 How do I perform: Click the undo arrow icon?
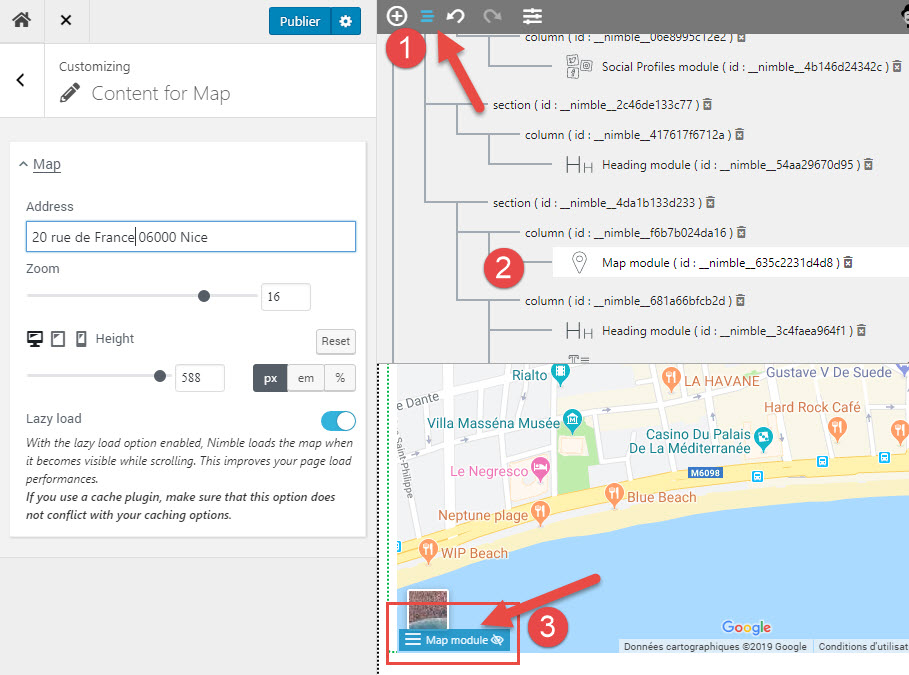pos(456,16)
